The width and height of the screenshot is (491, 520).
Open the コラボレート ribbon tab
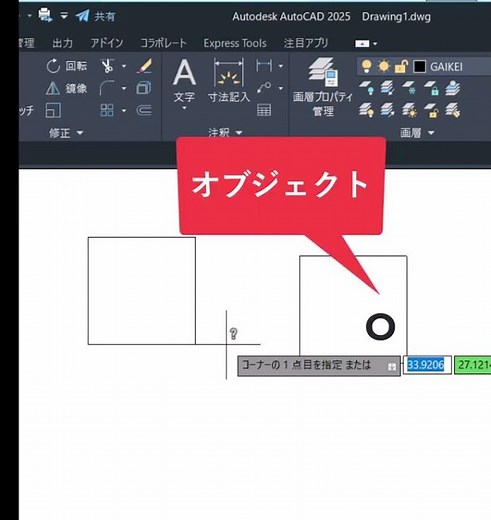tap(163, 43)
